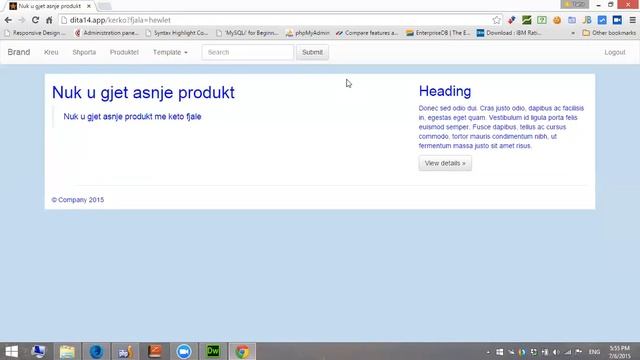
Task: Open Dreamweaver from the taskbar
Action: pyautogui.click(x=213, y=351)
